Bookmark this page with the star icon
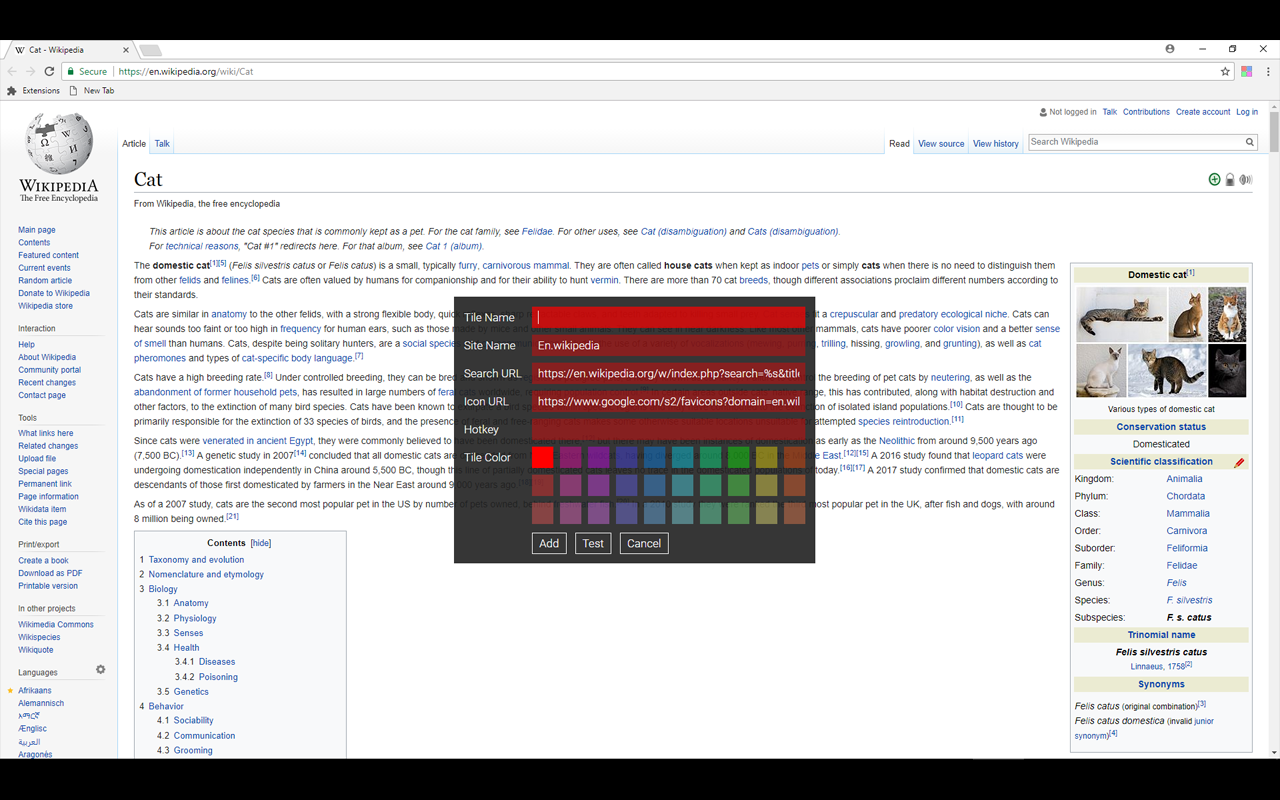1280x800 pixels. pos(1225,71)
